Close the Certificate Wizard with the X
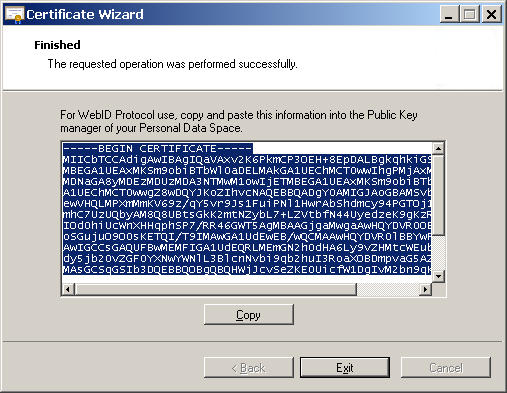The width and height of the screenshot is (507, 393). pyautogui.click(x=491, y=15)
